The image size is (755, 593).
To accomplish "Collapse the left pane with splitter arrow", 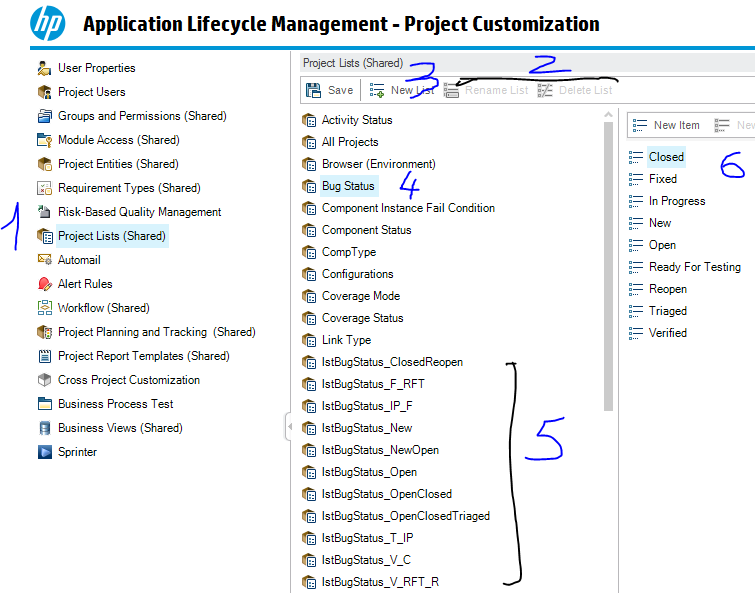I will pyautogui.click(x=289, y=428).
